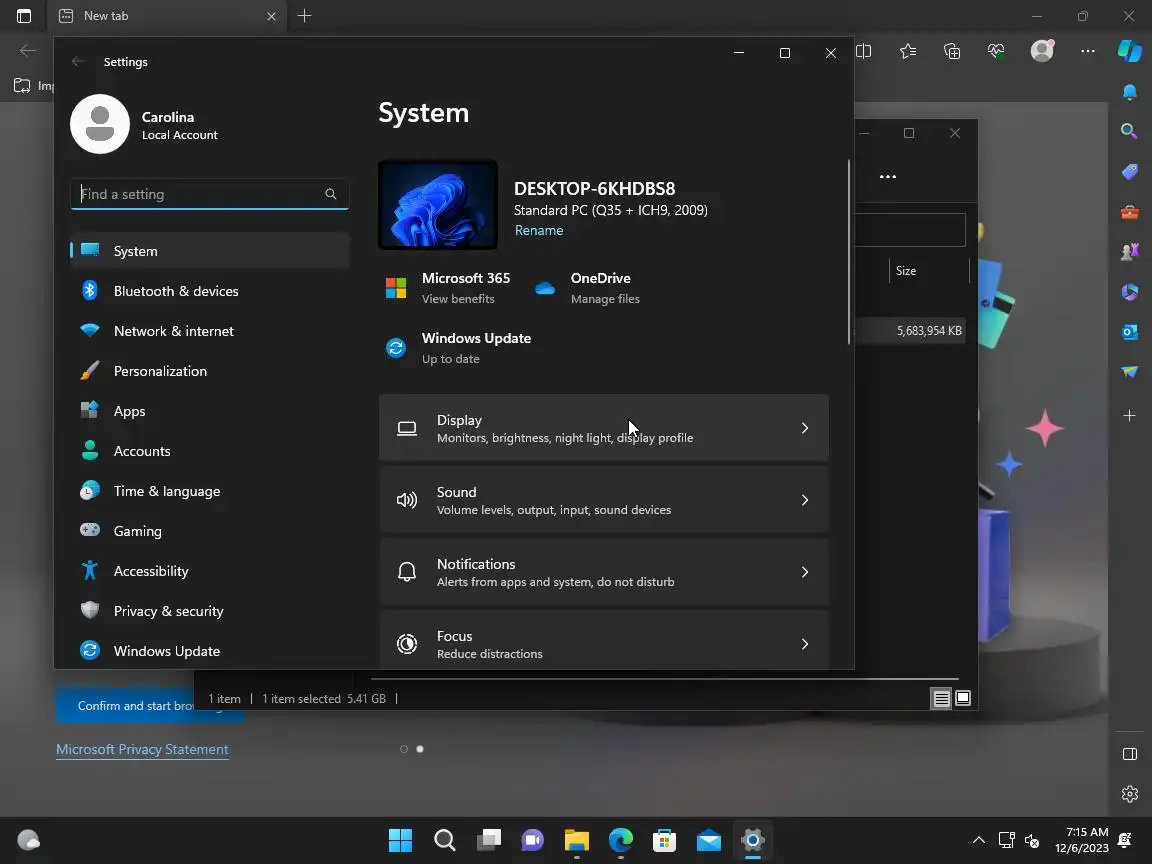The width and height of the screenshot is (1152, 864).
Task: Open Windows Start menu
Action: point(400,840)
